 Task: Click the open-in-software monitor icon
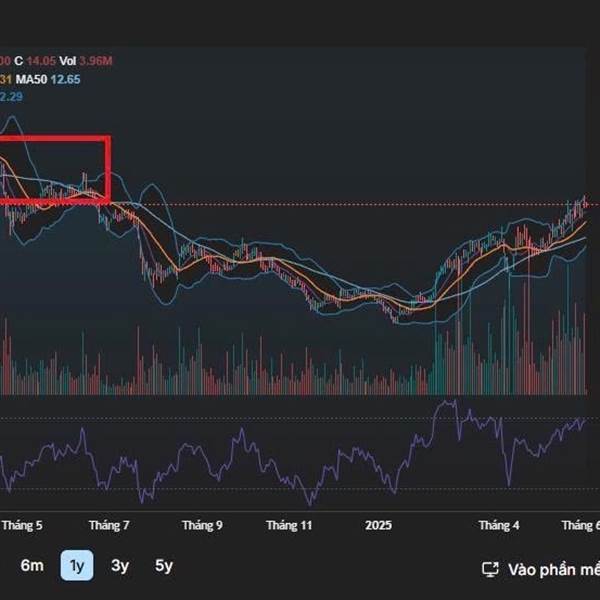(x=490, y=569)
